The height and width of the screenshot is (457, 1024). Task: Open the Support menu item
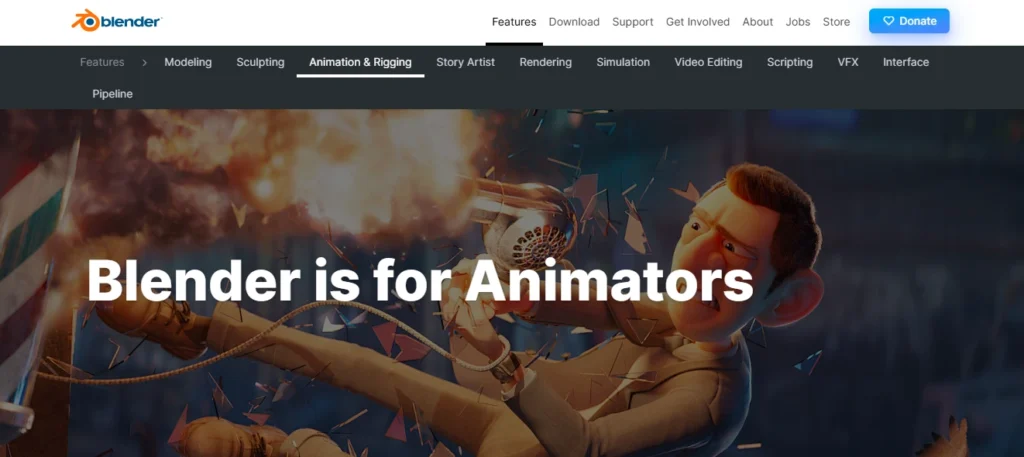[633, 22]
